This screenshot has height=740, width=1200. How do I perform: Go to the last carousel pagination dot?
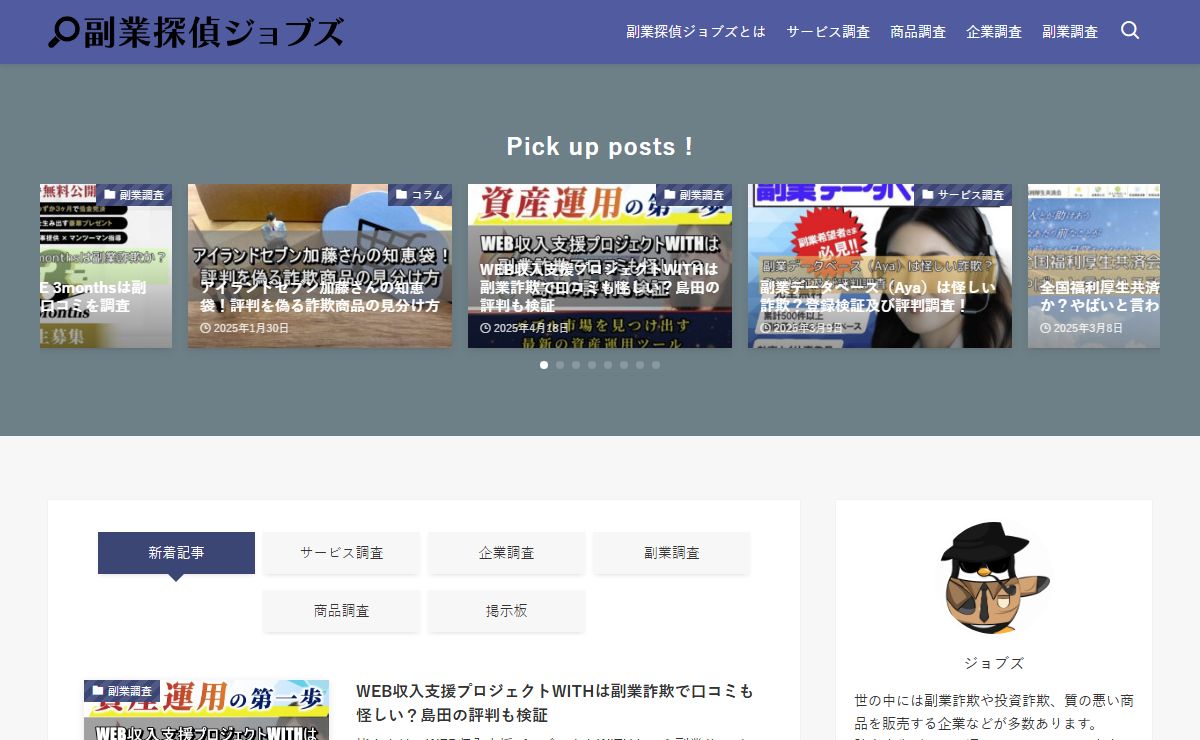(x=656, y=365)
